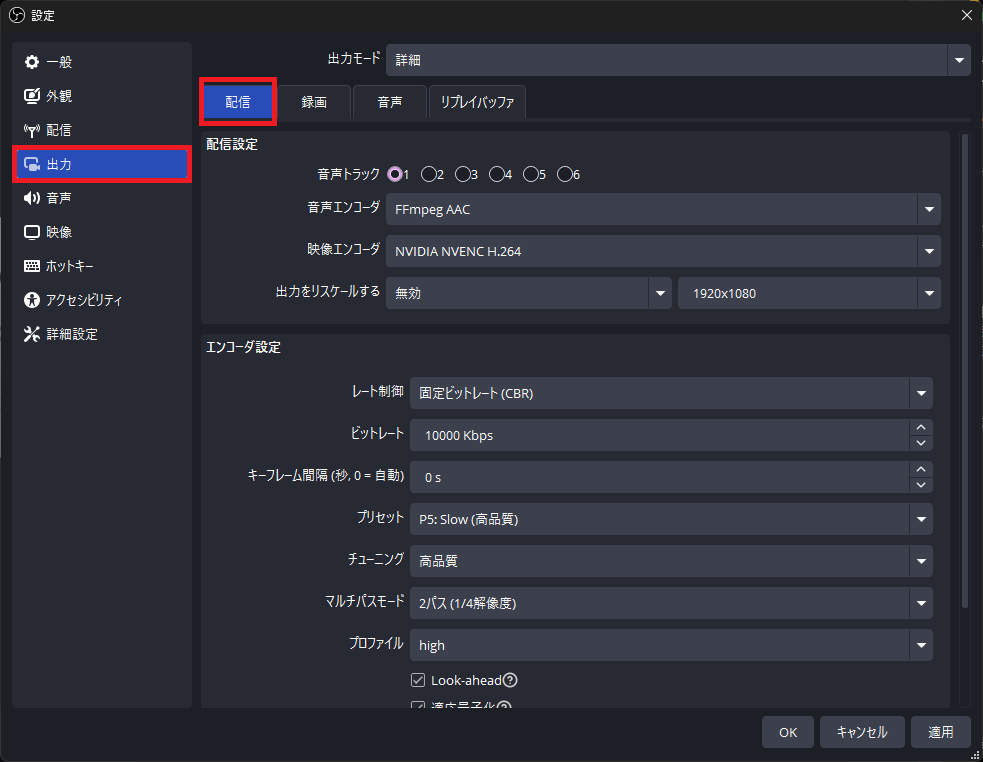Open the プリセット P5: Slow dropdown

tap(670, 519)
